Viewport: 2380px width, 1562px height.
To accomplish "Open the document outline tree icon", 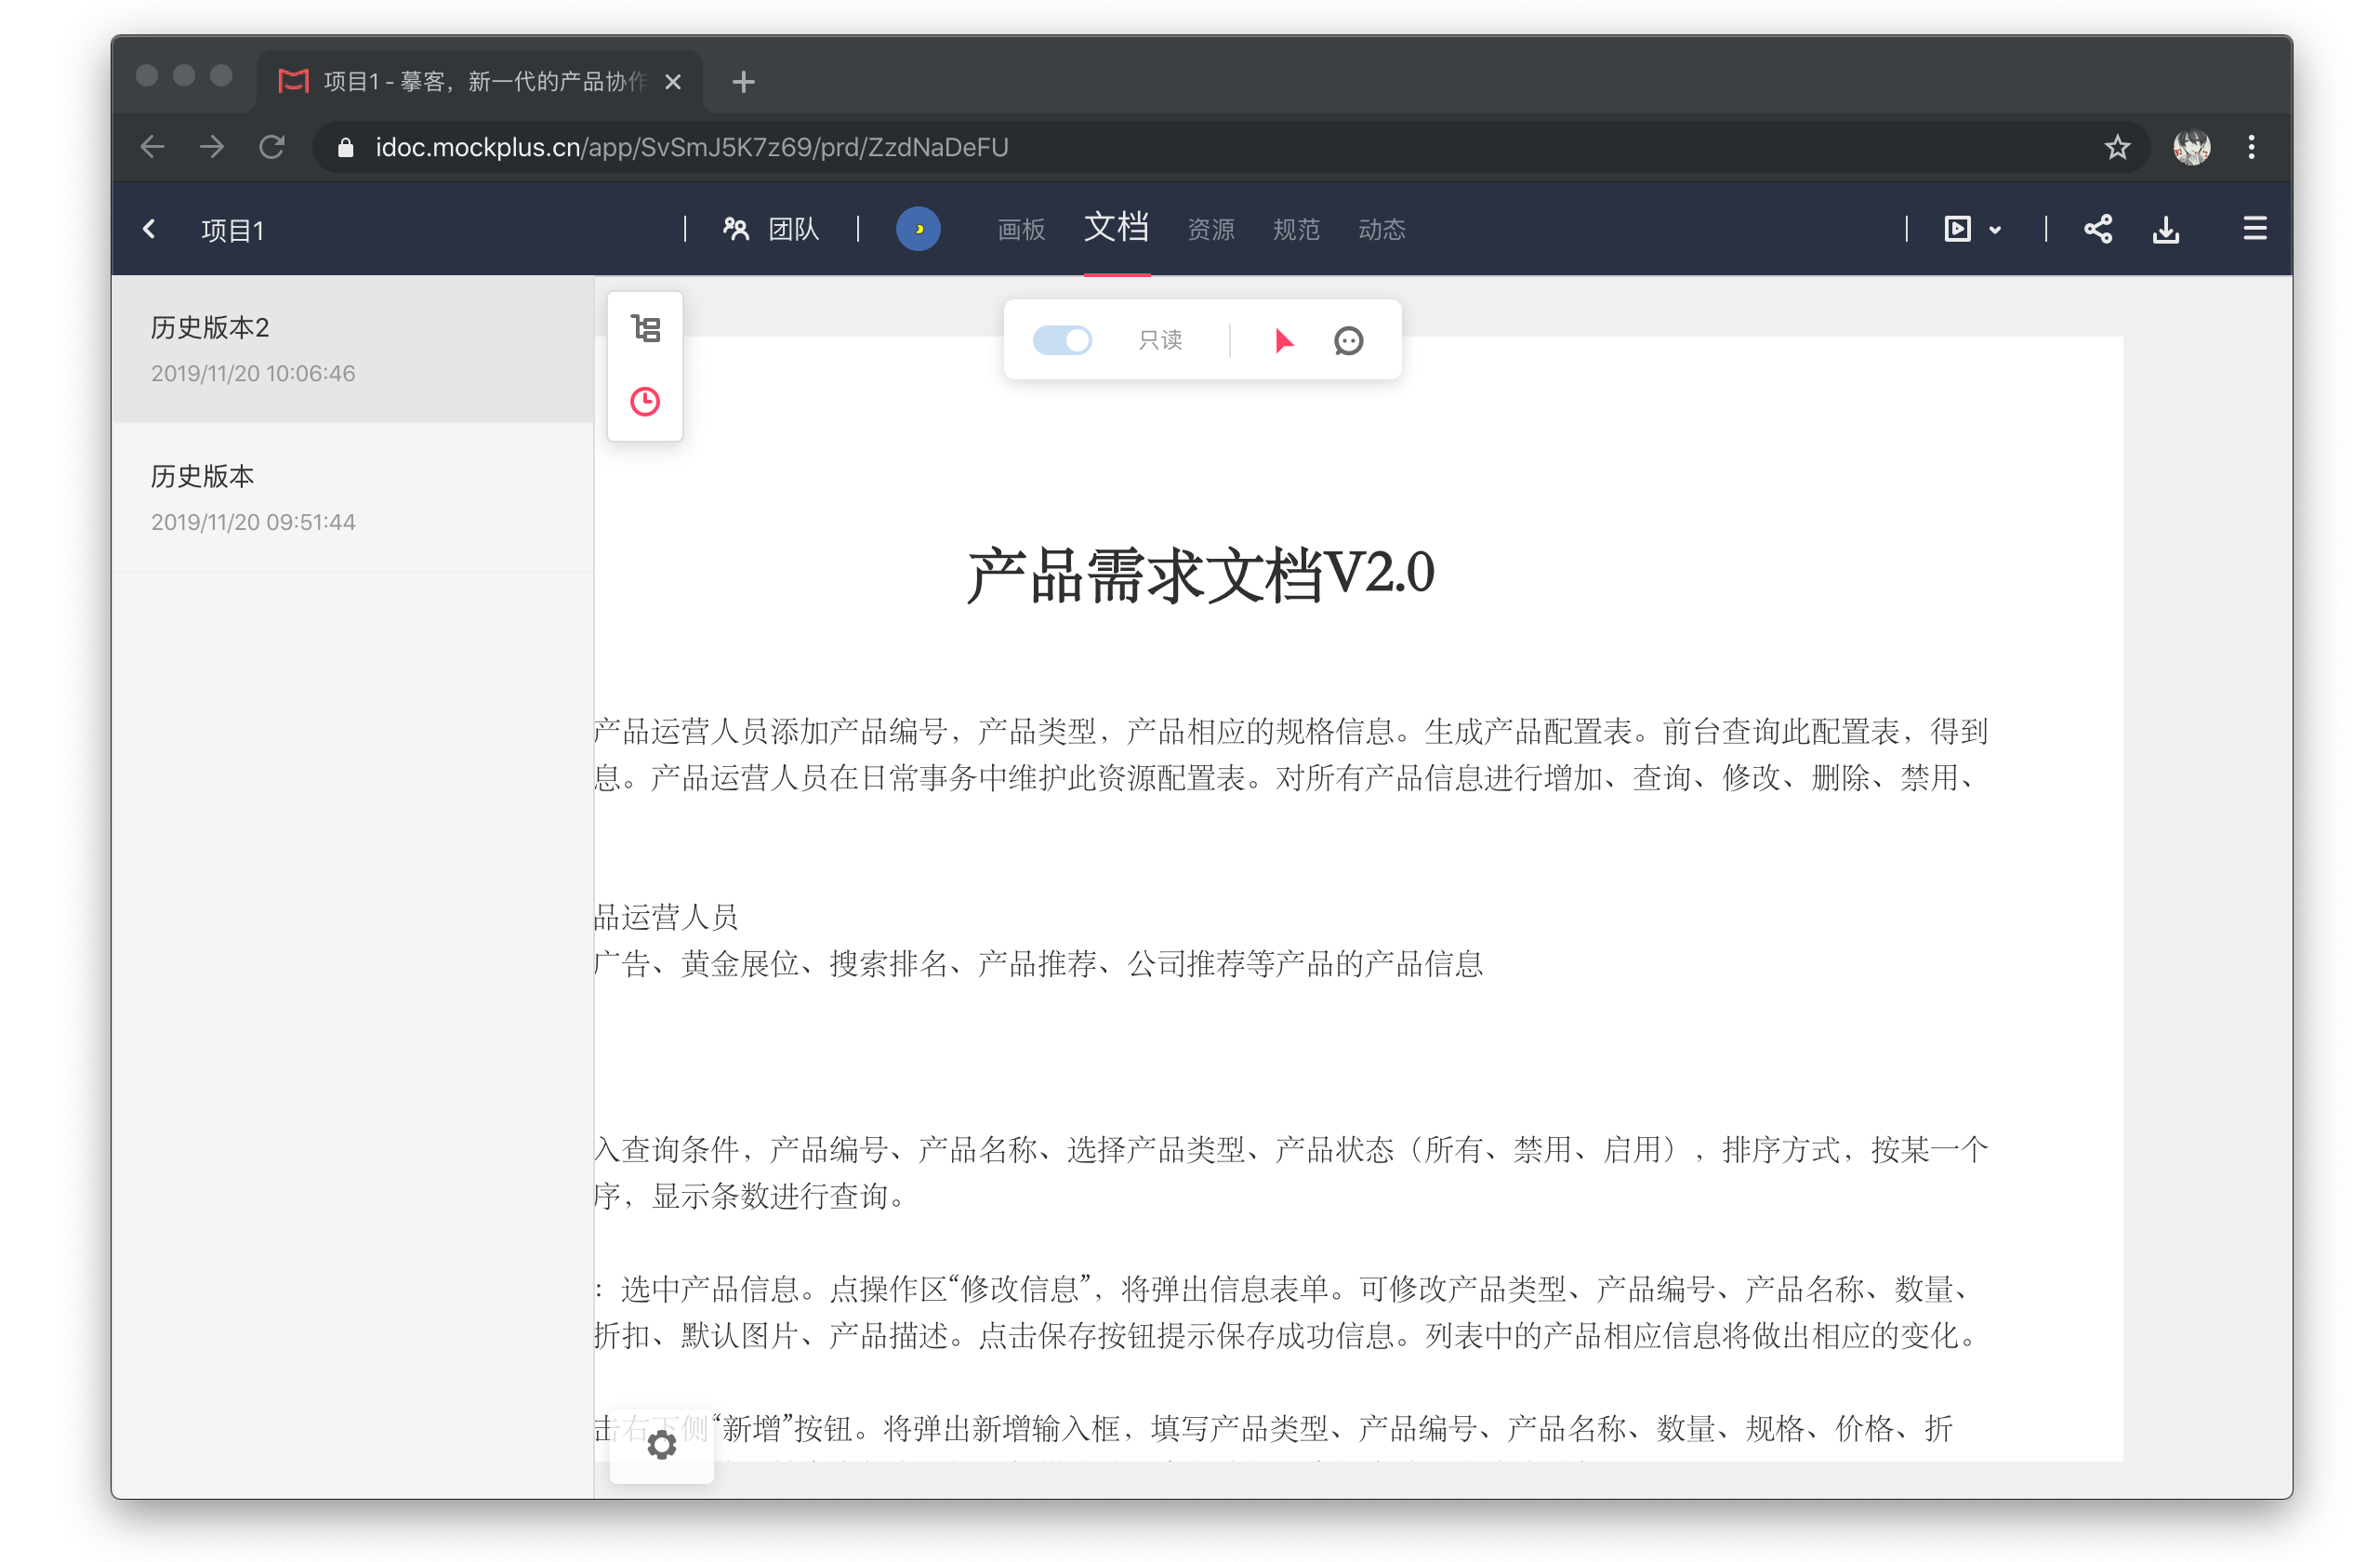I will 645,328.
